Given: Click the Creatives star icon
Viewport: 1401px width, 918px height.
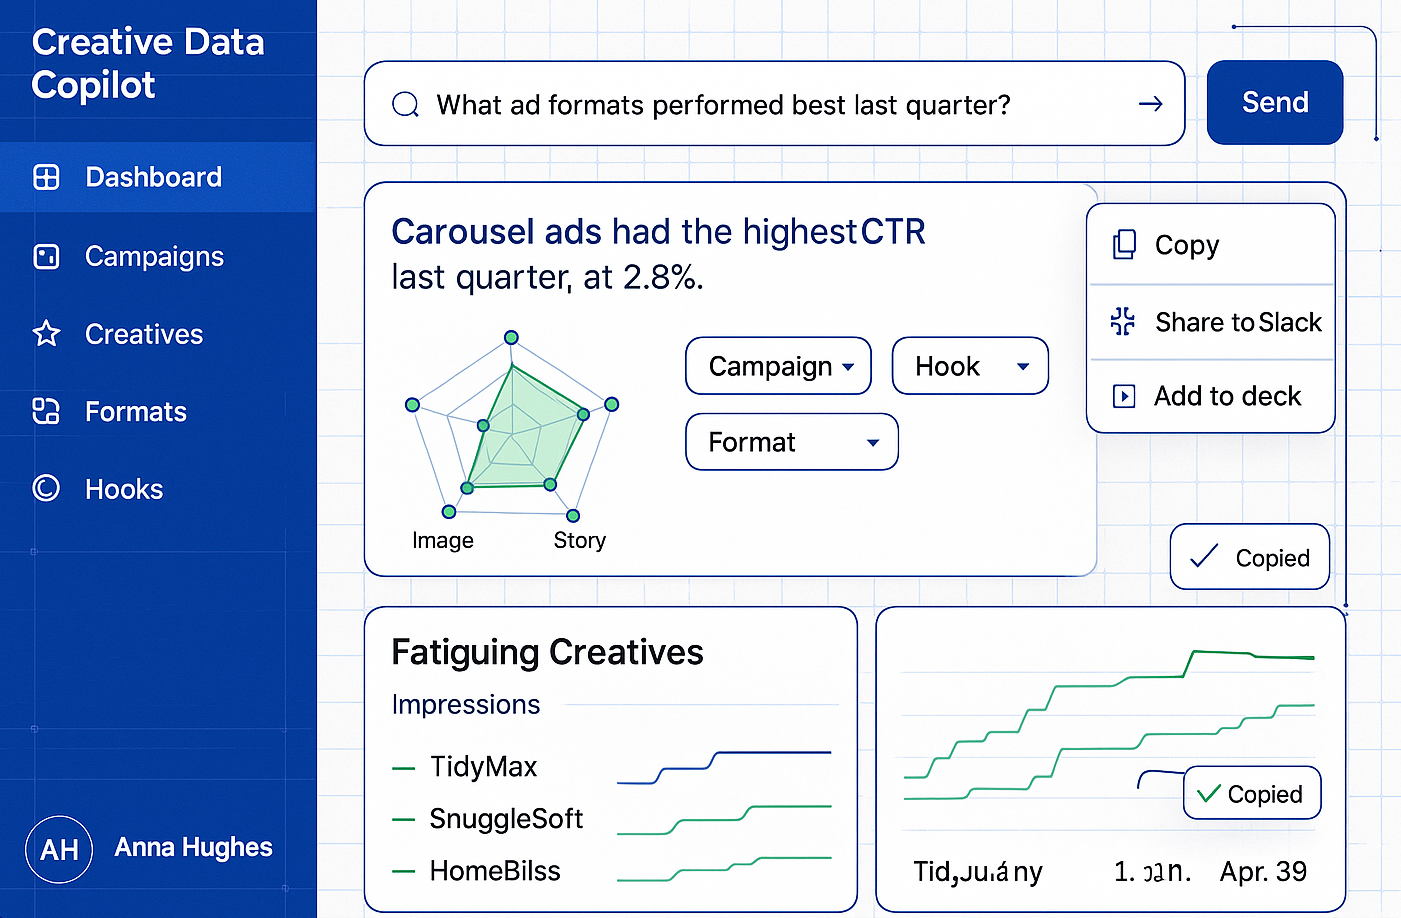Looking at the screenshot, I should (x=47, y=334).
